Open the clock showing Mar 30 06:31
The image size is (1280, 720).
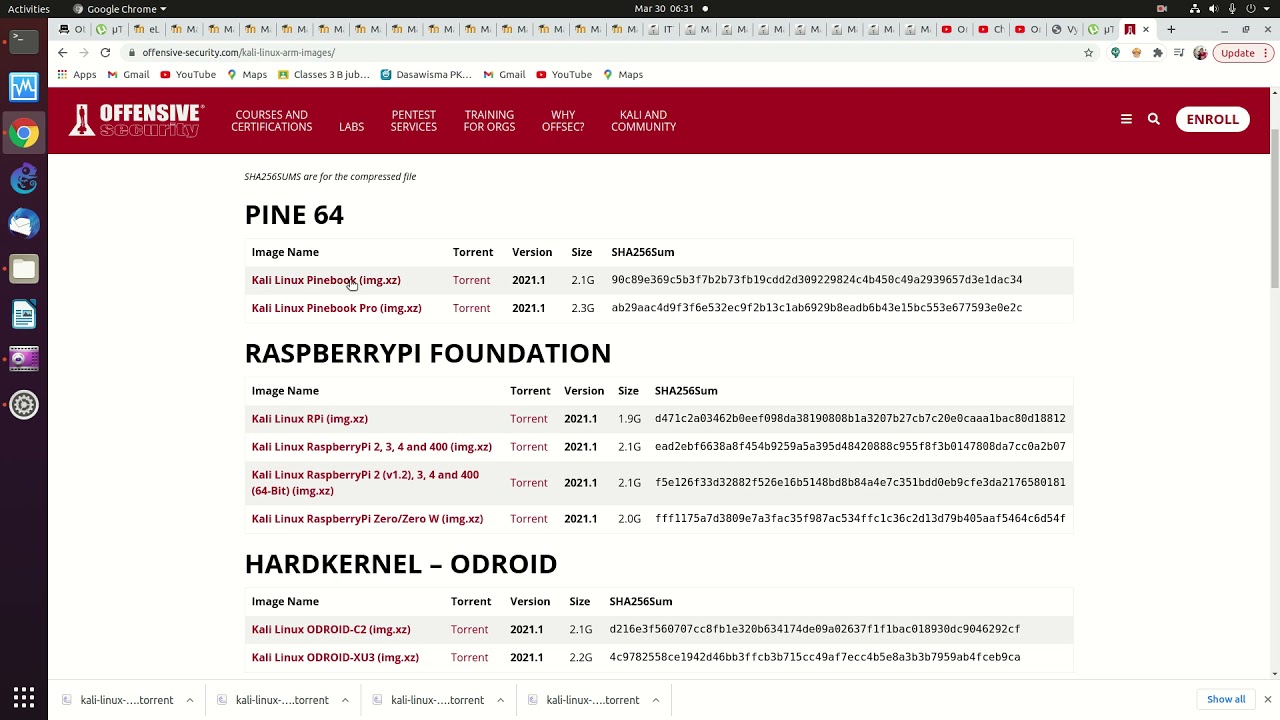click(664, 9)
